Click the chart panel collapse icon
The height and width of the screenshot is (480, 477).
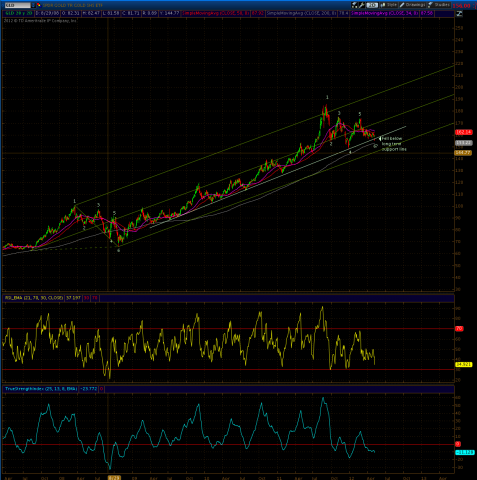pyautogui.click(x=459, y=14)
